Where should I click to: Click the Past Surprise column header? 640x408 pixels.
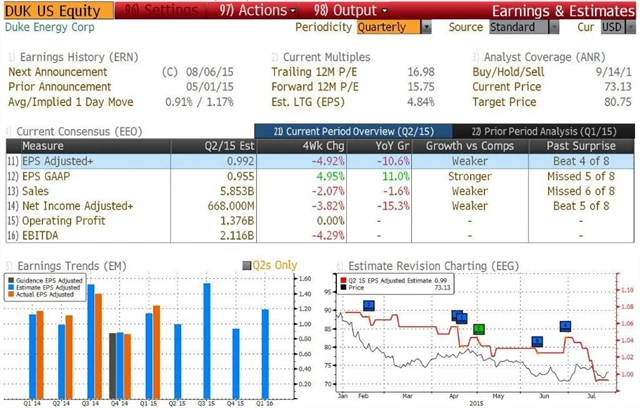(x=581, y=146)
